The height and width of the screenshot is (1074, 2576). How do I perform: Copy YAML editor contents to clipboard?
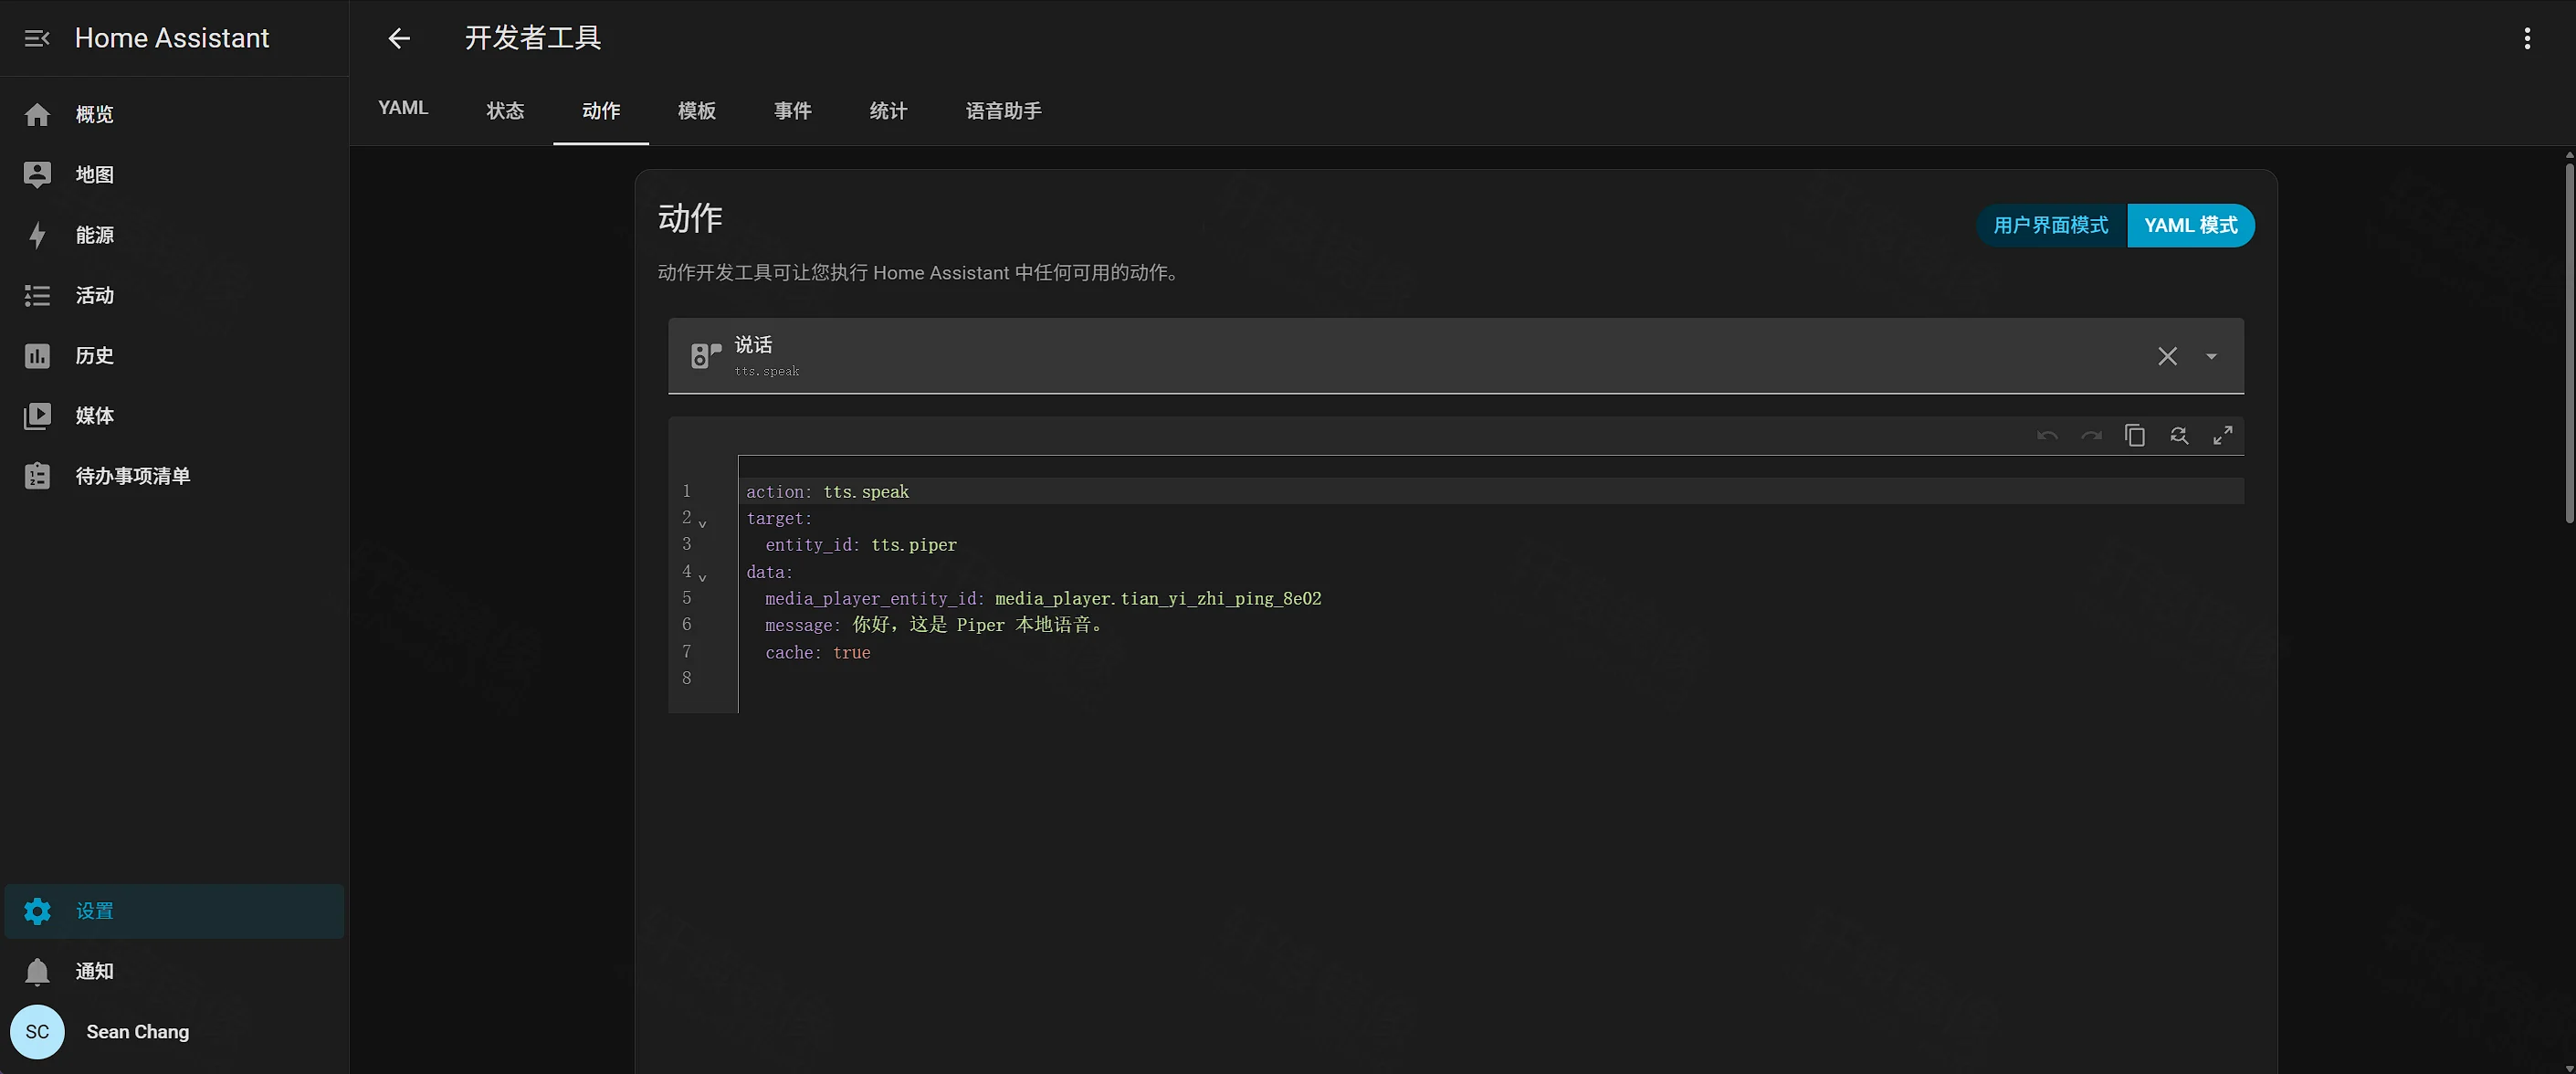(2135, 436)
